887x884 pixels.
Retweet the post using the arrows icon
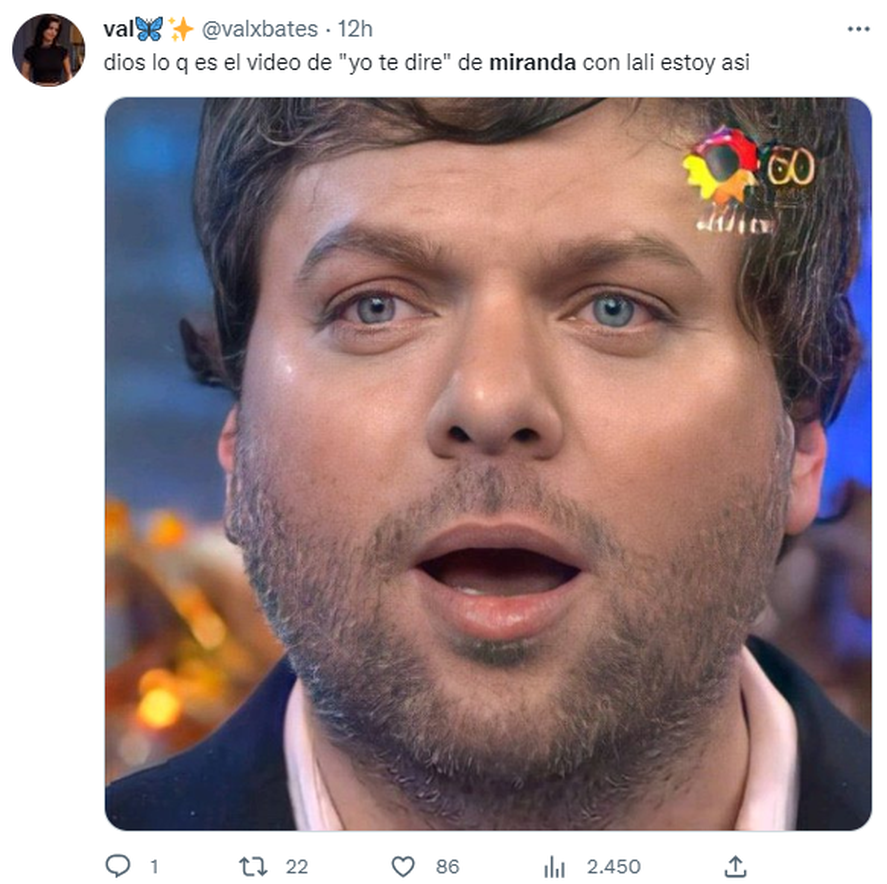[252, 866]
